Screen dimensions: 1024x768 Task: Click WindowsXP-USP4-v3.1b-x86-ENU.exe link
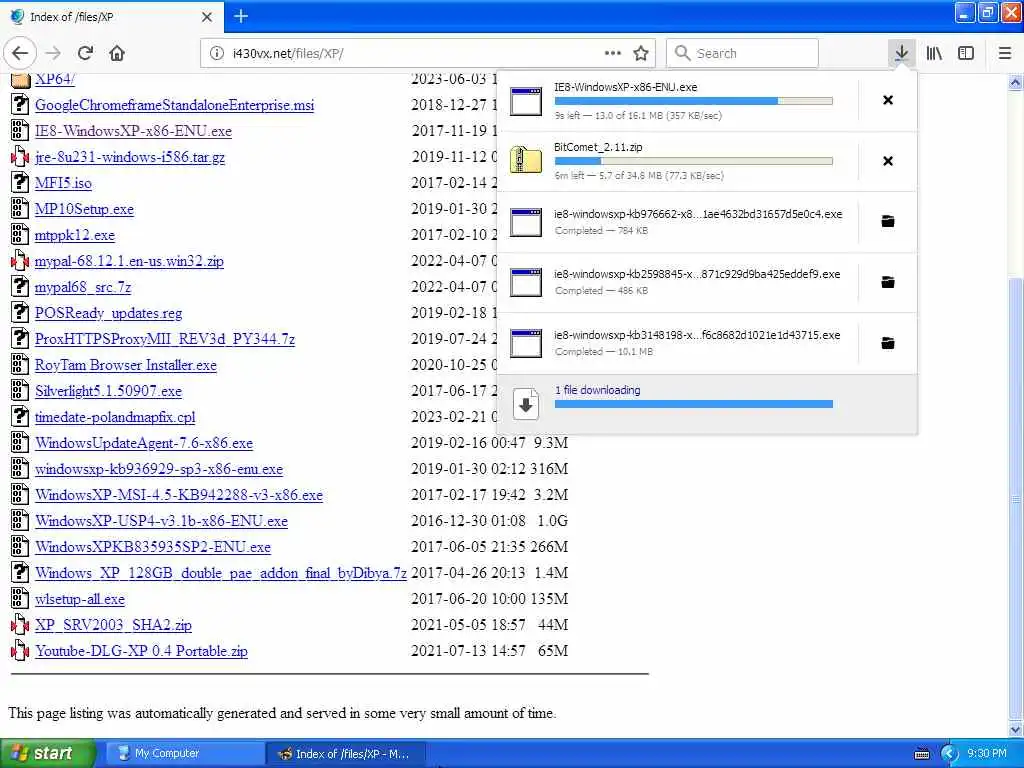[x=161, y=520]
